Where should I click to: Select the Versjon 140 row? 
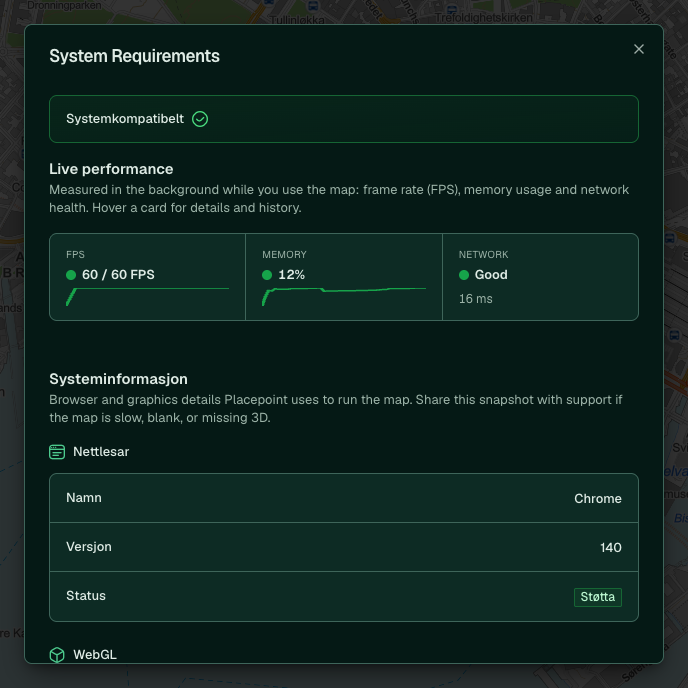(344, 547)
